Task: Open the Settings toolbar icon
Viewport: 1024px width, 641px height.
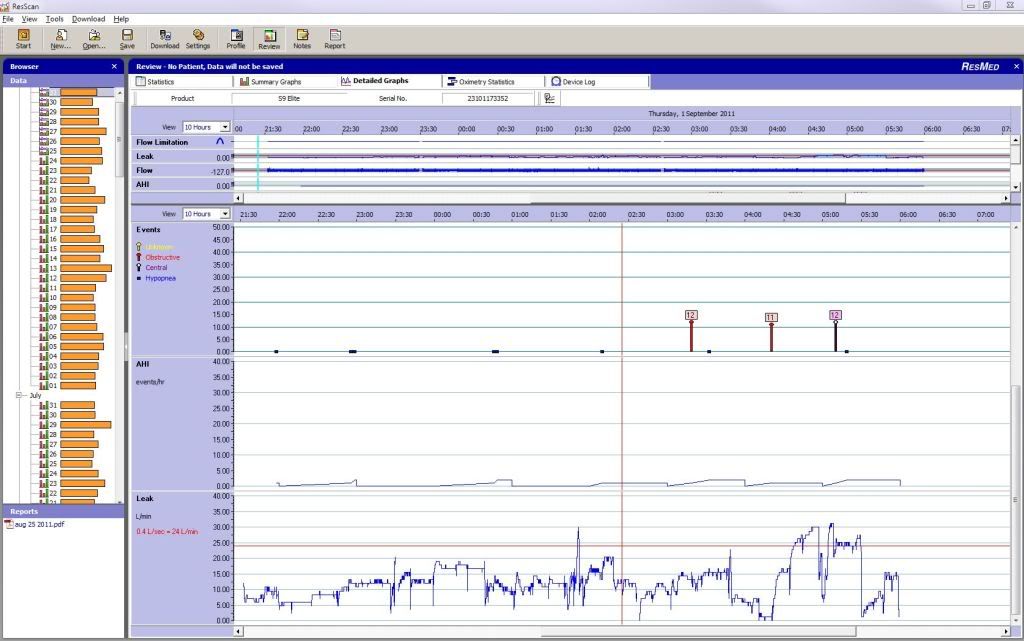Action: (198, 38)
